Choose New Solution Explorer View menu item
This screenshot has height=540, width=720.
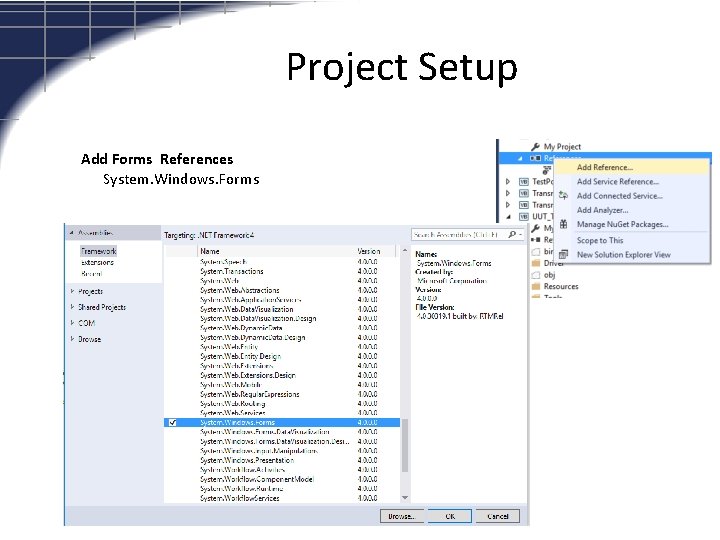pos(631,254)
